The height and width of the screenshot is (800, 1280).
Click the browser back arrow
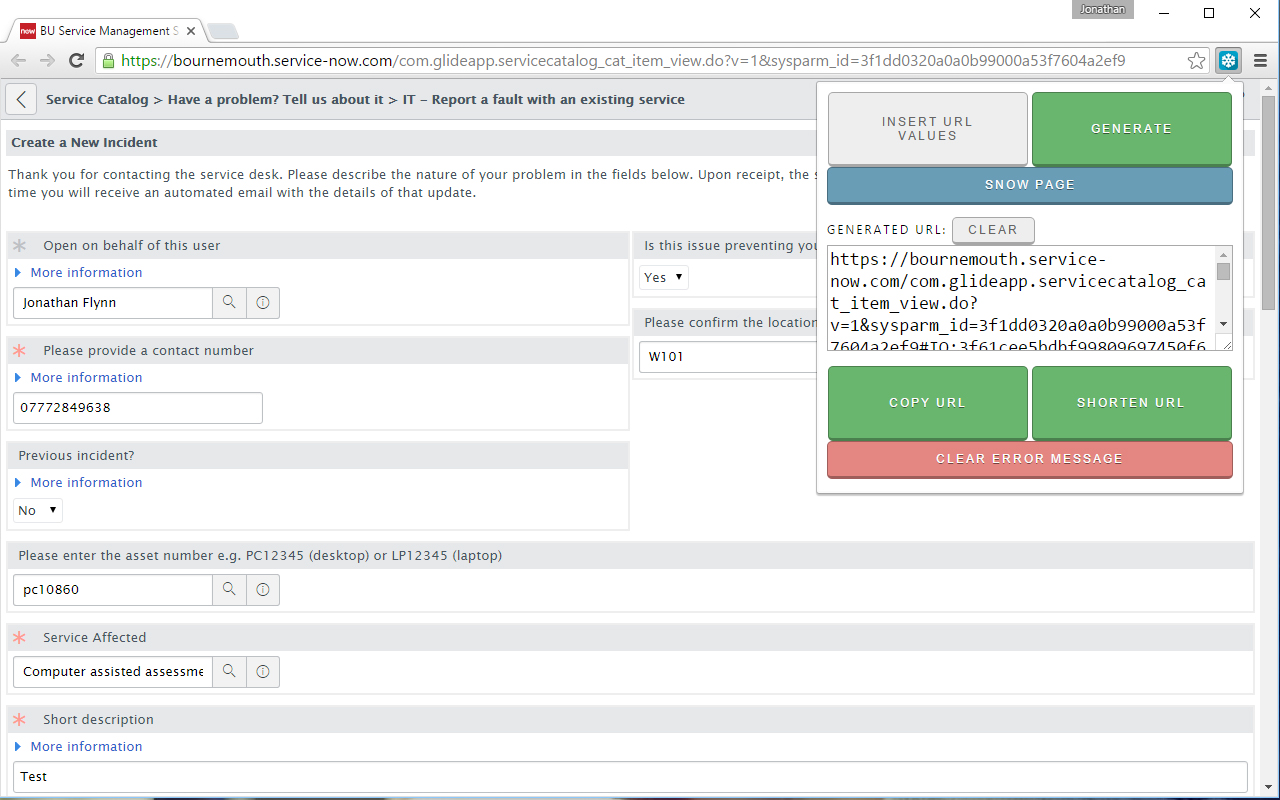click(x=18, y=61)
